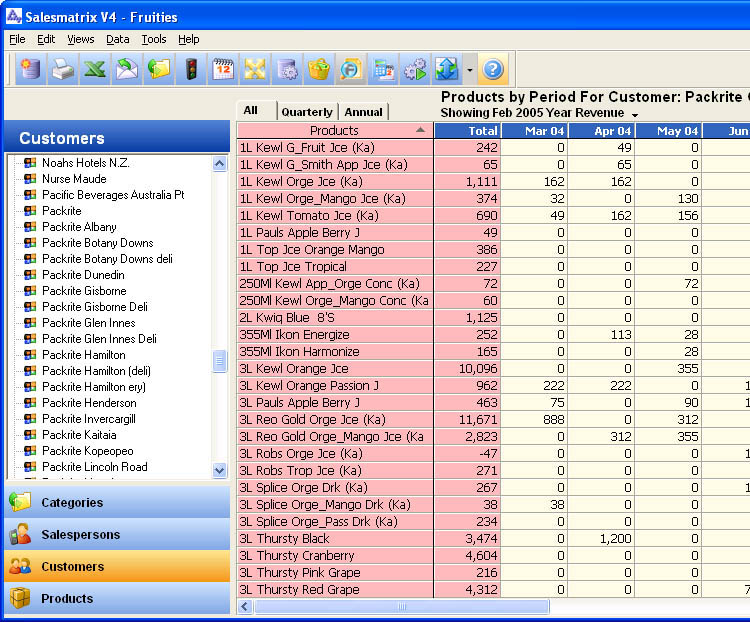Click the Apr 04 column header
This screenshot has height=622, width=750.
[x=601, y=131]
